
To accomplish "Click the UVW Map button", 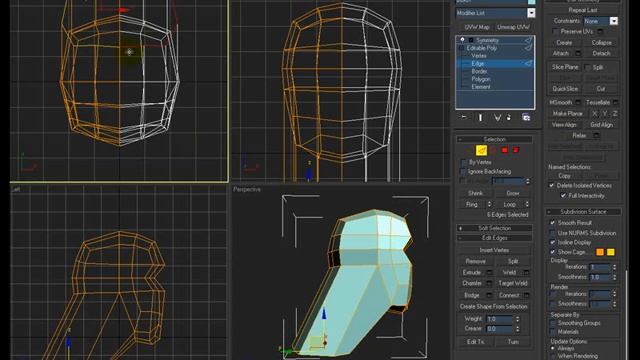I will (x=477, y=27).
